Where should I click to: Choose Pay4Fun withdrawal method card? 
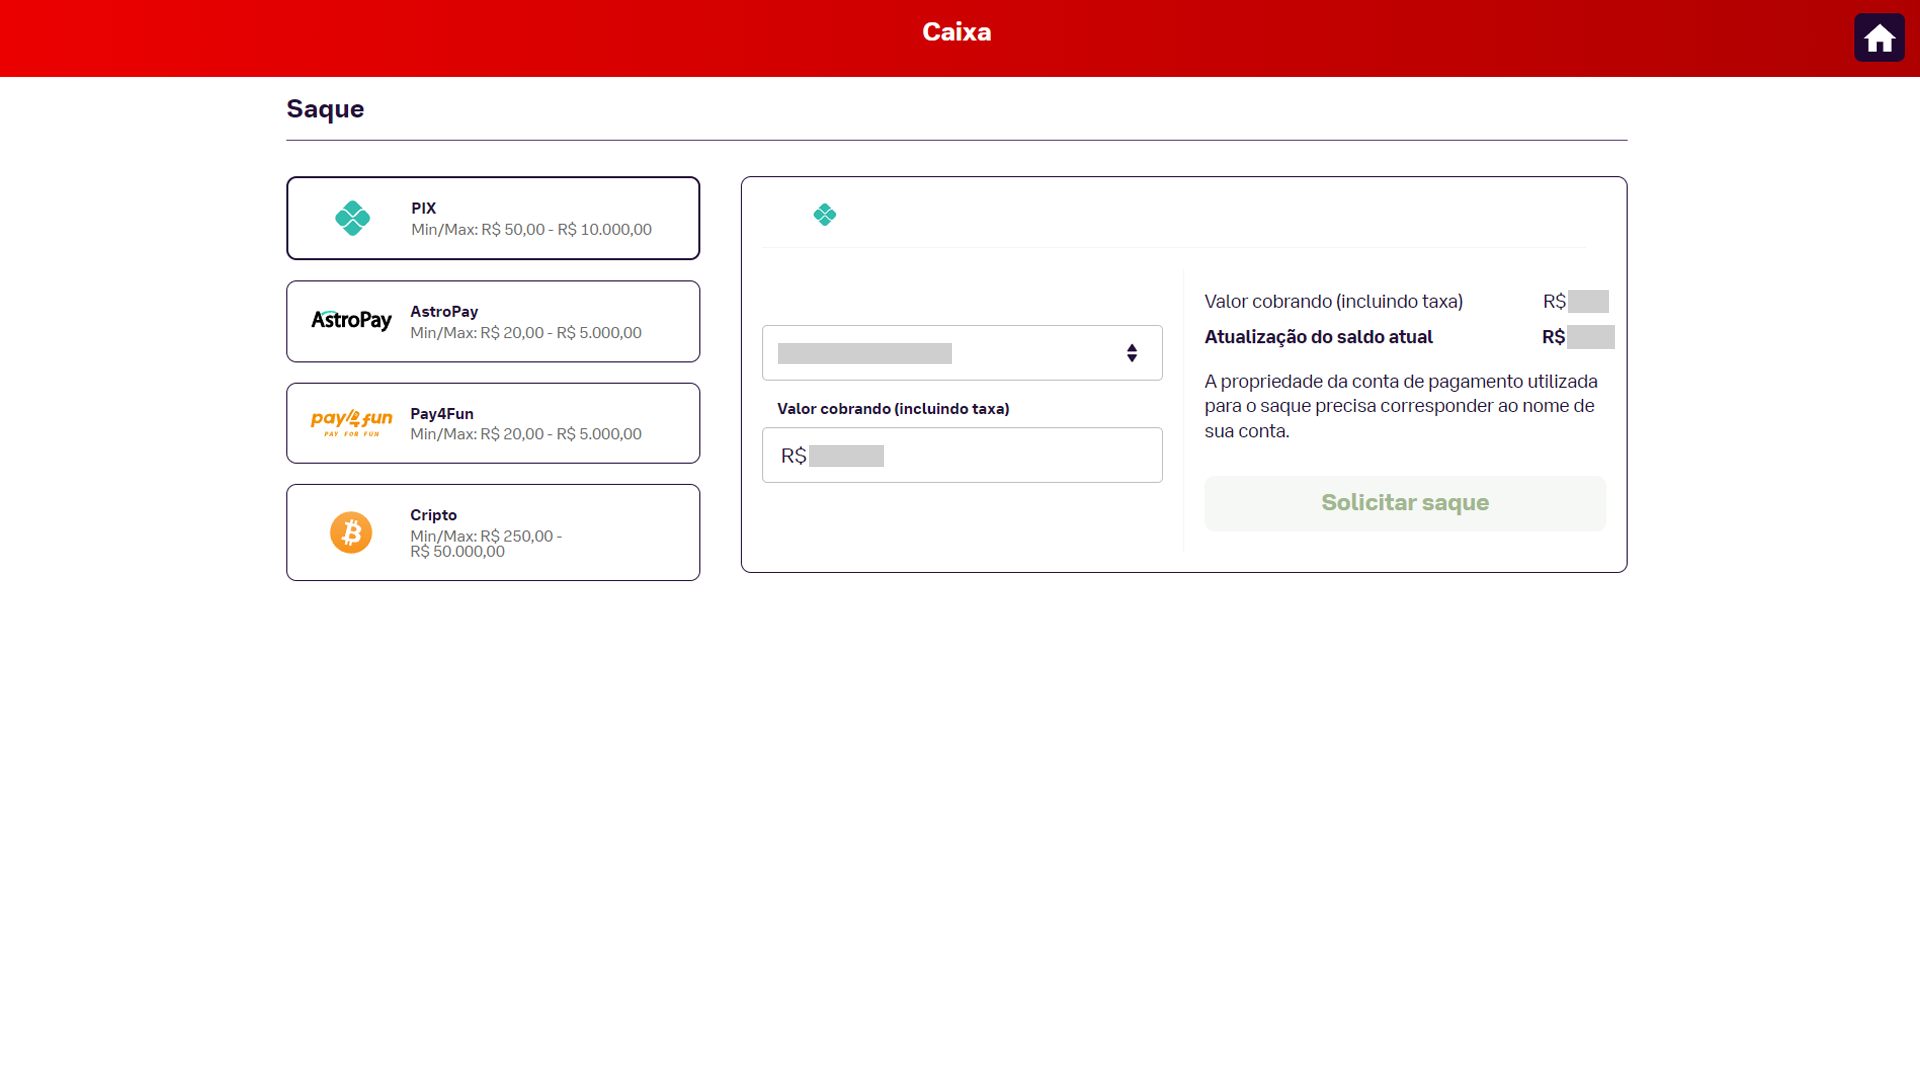click(493, 423)
